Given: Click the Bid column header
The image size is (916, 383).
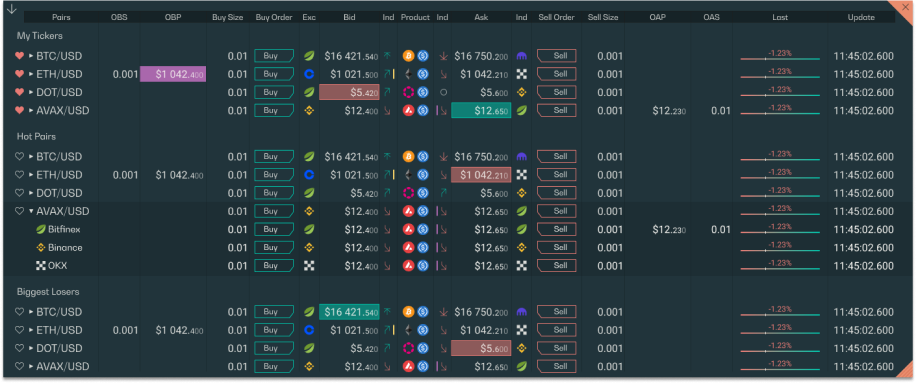Looking at the screenshot, I should click(x=349, y=18).
